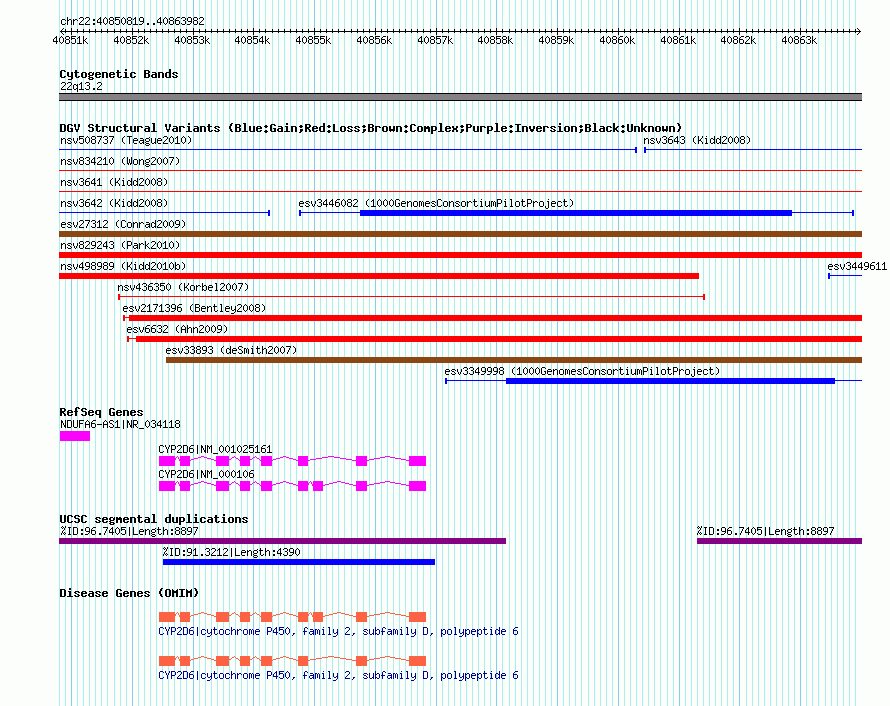Open esv3349998 1000GenomesConsortiumPilotProject variant
The height and width of the screenshot is (706, 890).
(x=582, y=371)
